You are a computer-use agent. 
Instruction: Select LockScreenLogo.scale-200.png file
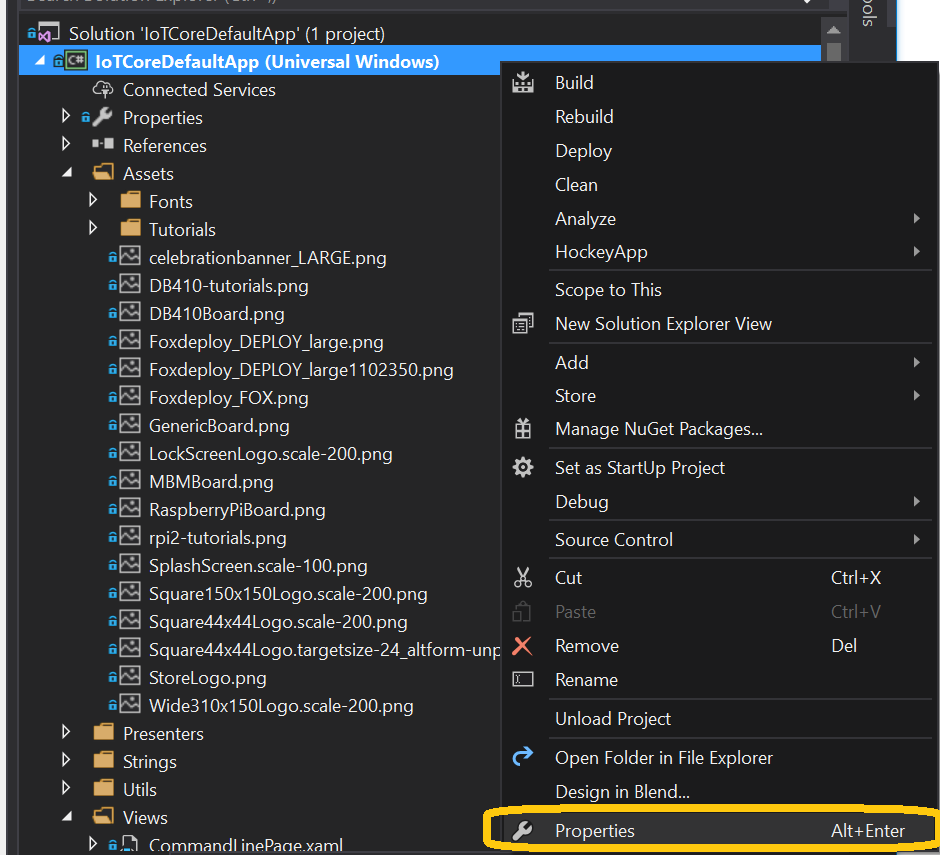pyautogui.click(x=270, y=454)
